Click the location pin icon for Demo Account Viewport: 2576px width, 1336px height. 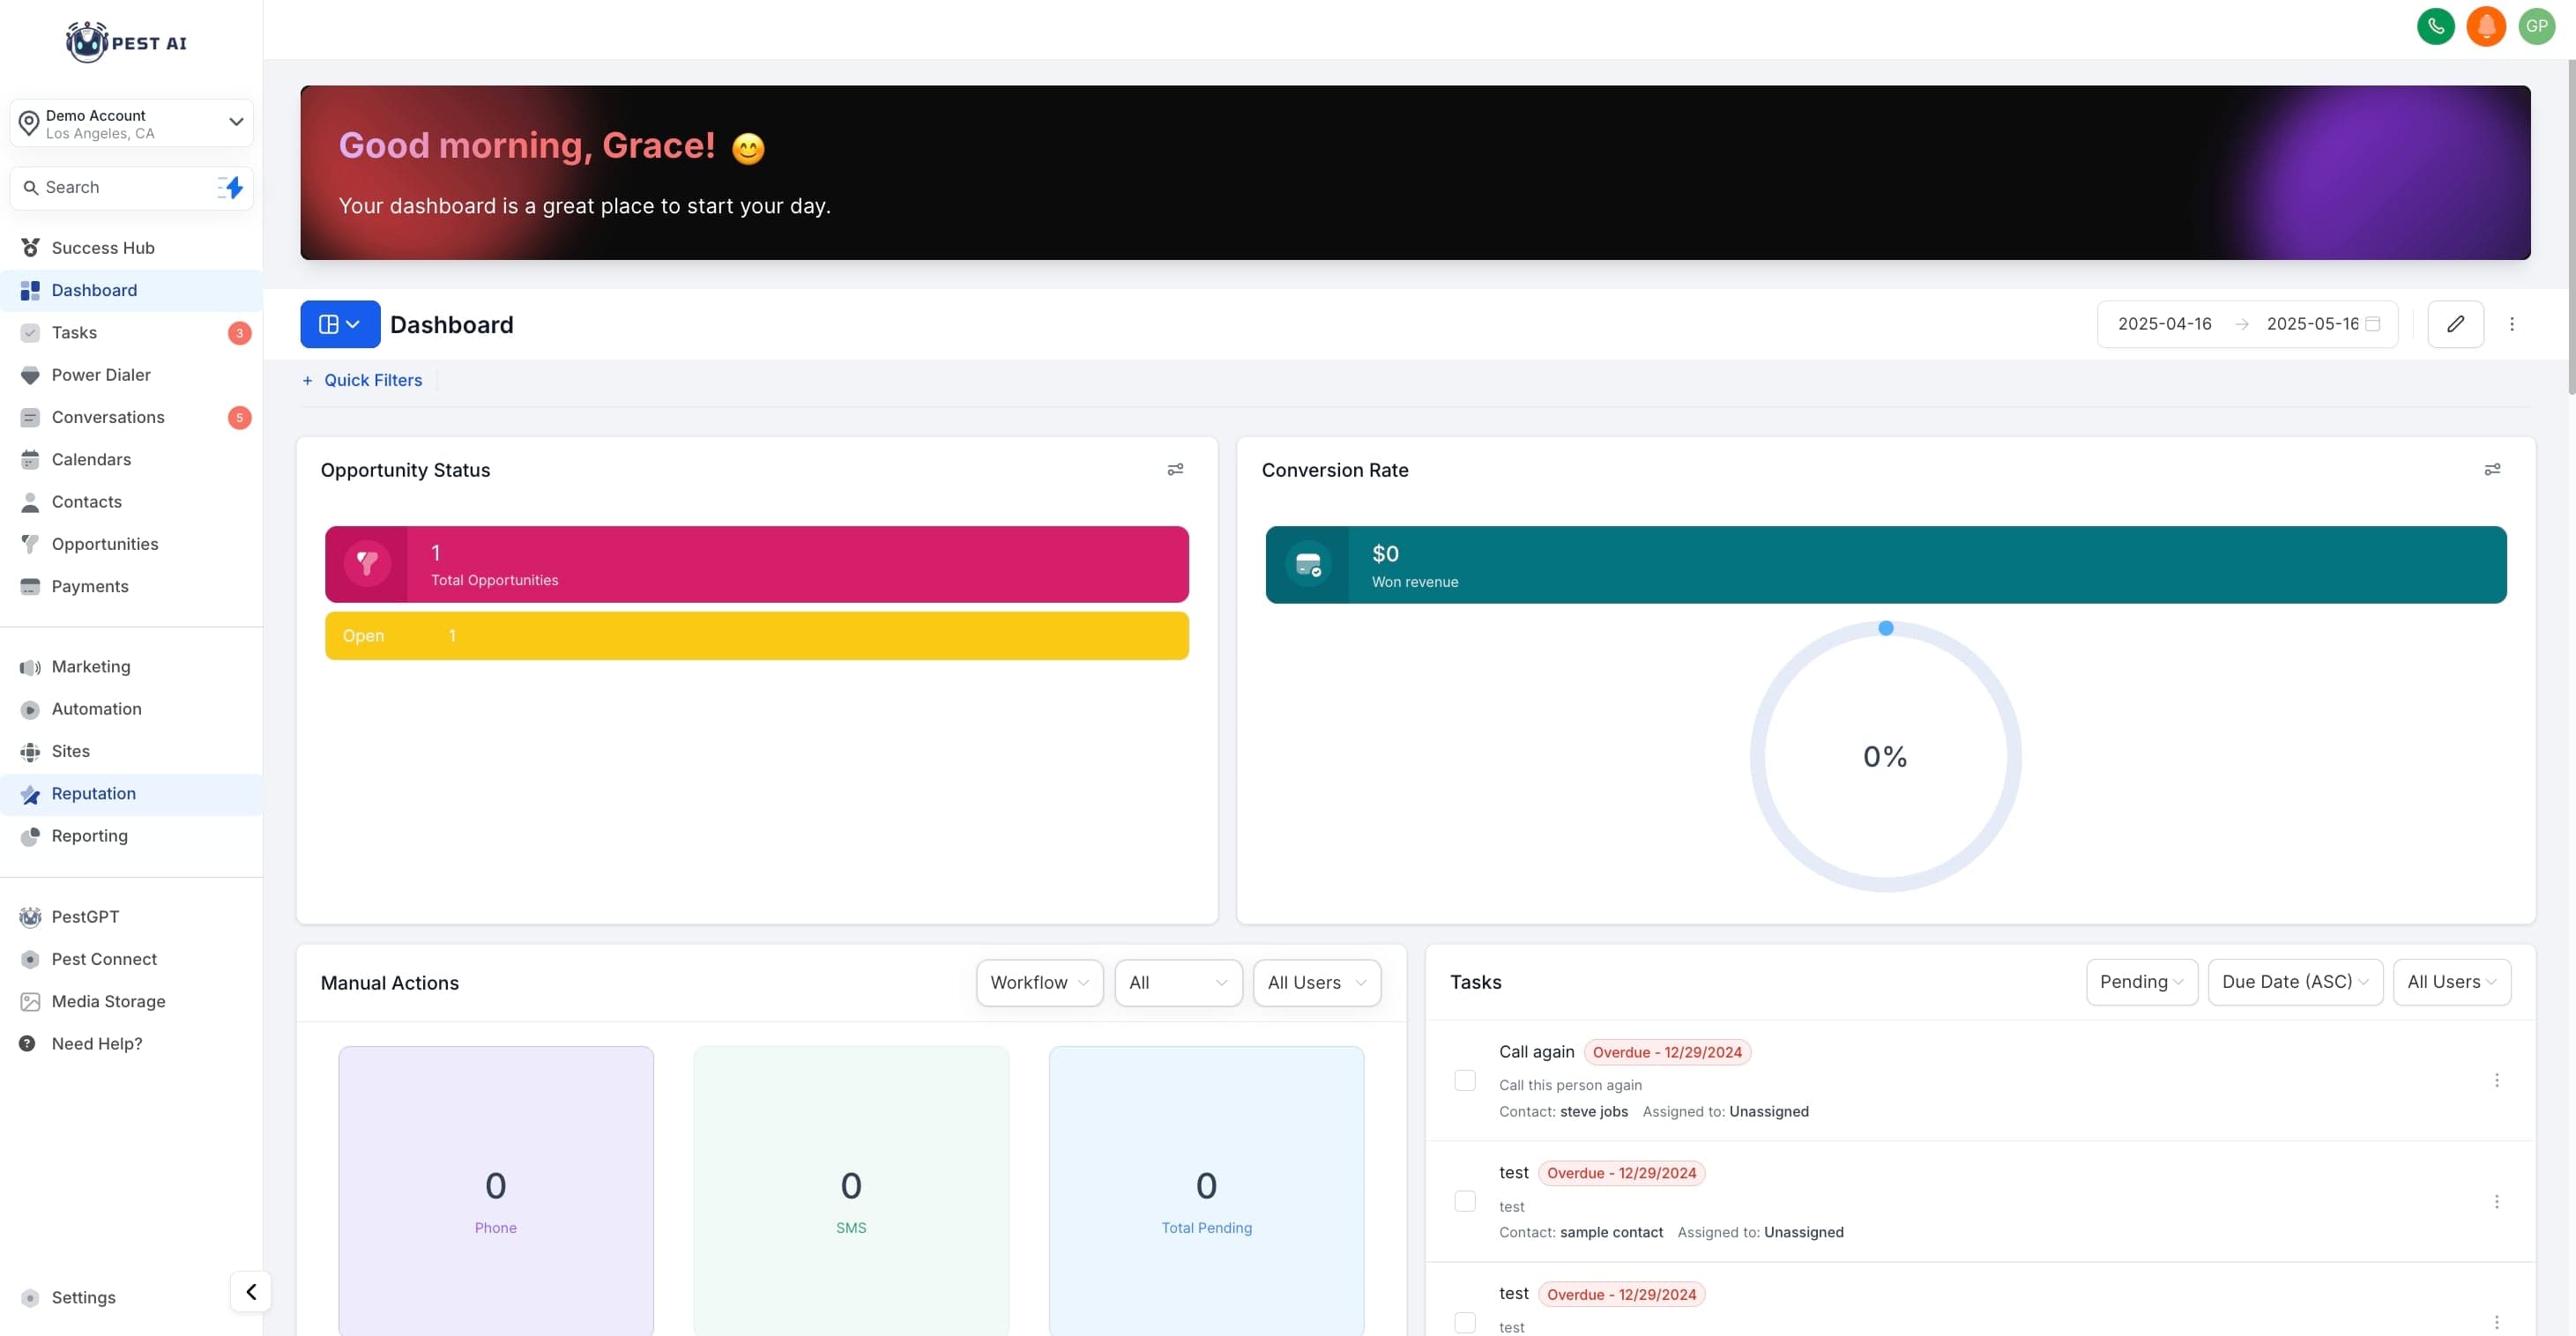coord(29,123)
